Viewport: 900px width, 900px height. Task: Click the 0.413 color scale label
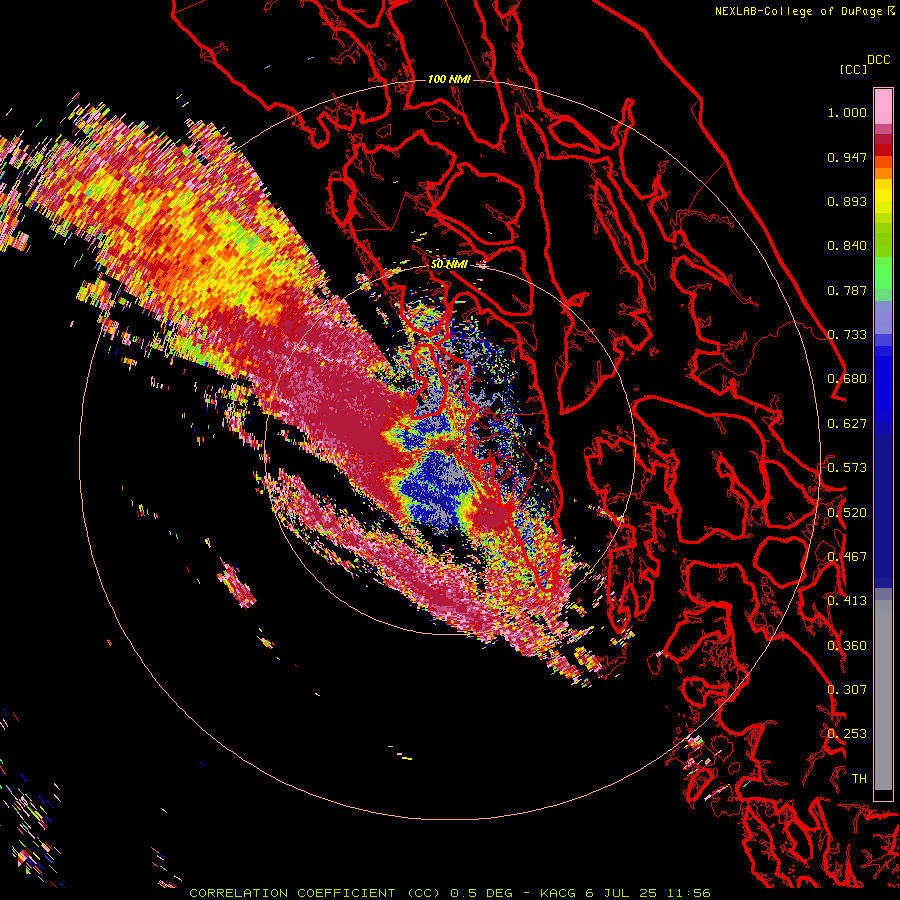click(x=847, y=601)
